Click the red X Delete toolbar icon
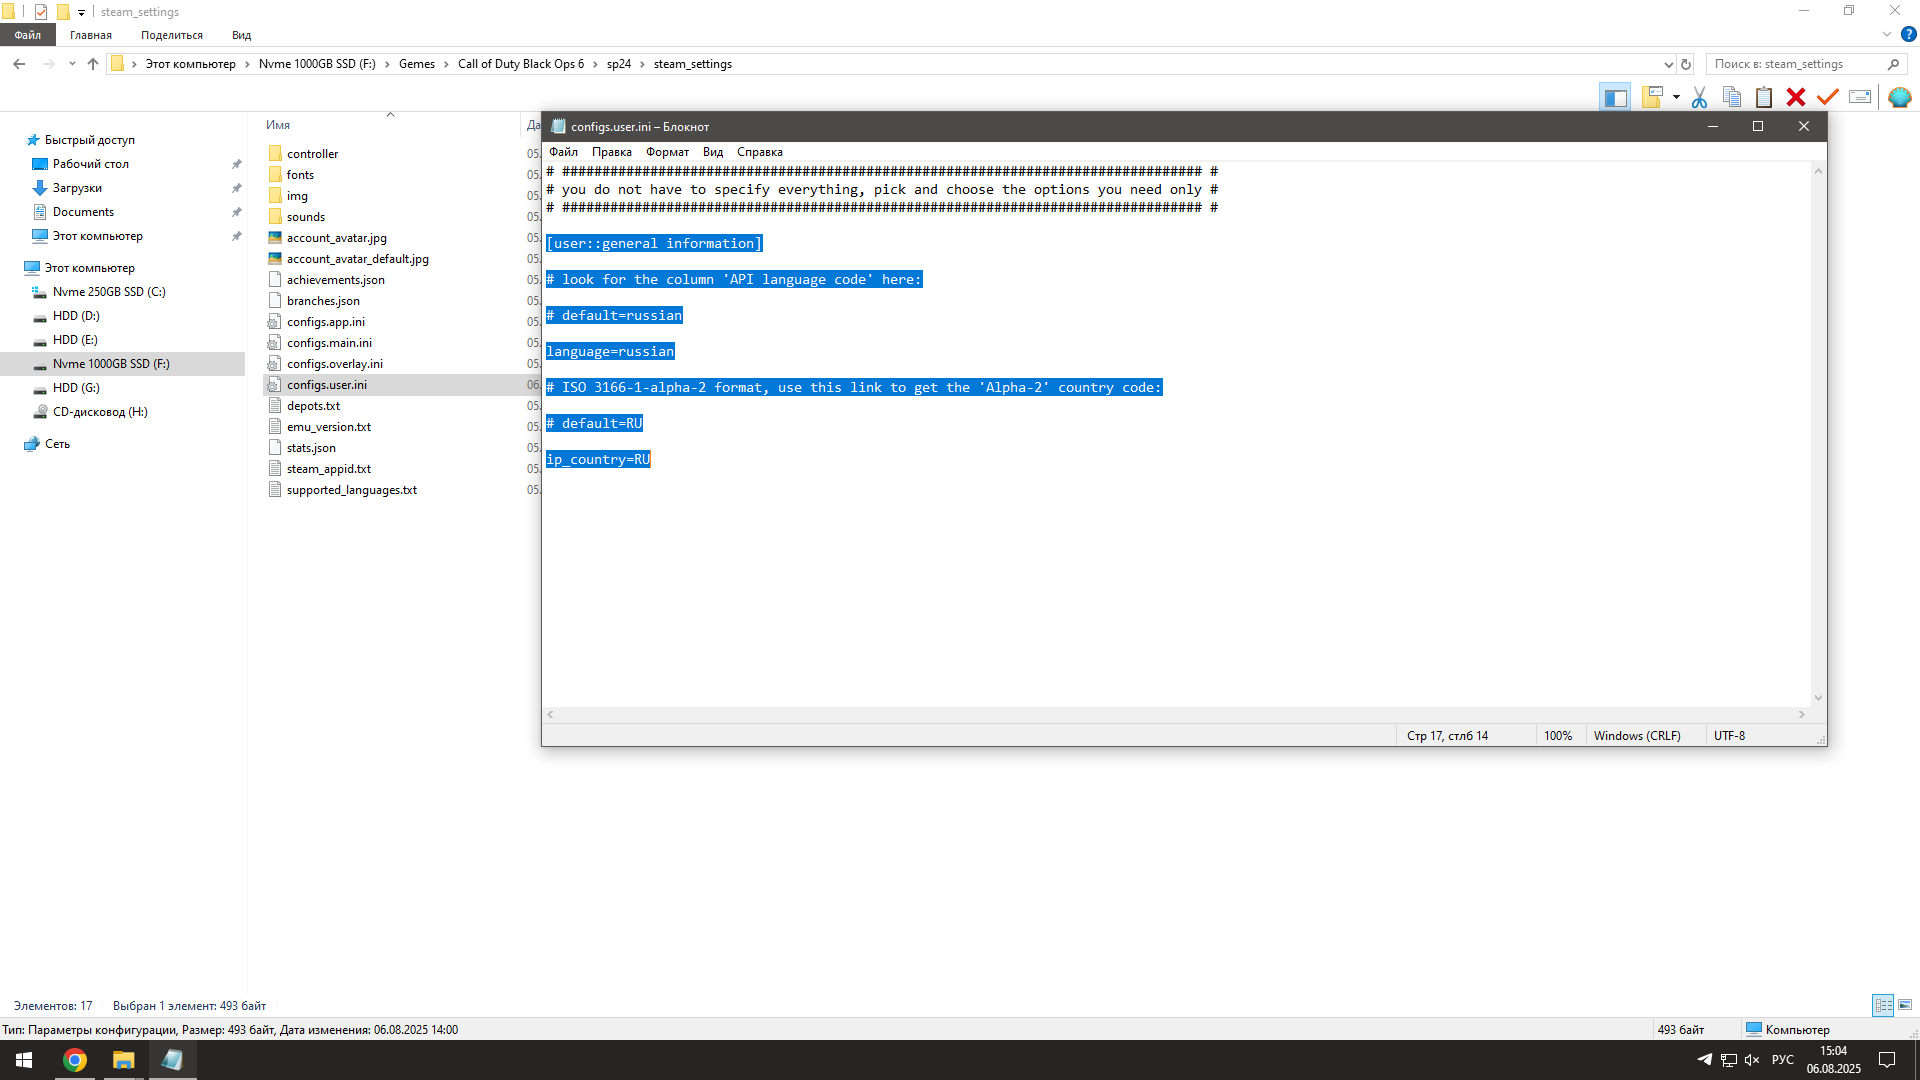The width and height of the screenshot is (1920, 1080). pos(1796,97)
